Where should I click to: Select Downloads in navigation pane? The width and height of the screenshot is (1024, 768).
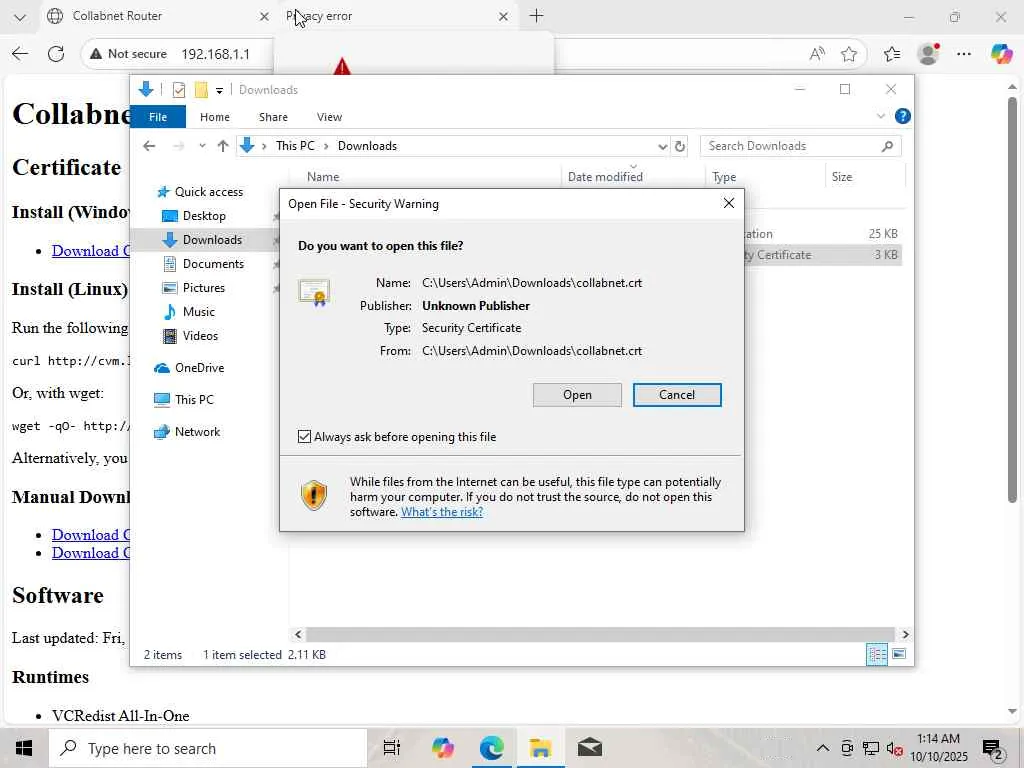point(202,240)
